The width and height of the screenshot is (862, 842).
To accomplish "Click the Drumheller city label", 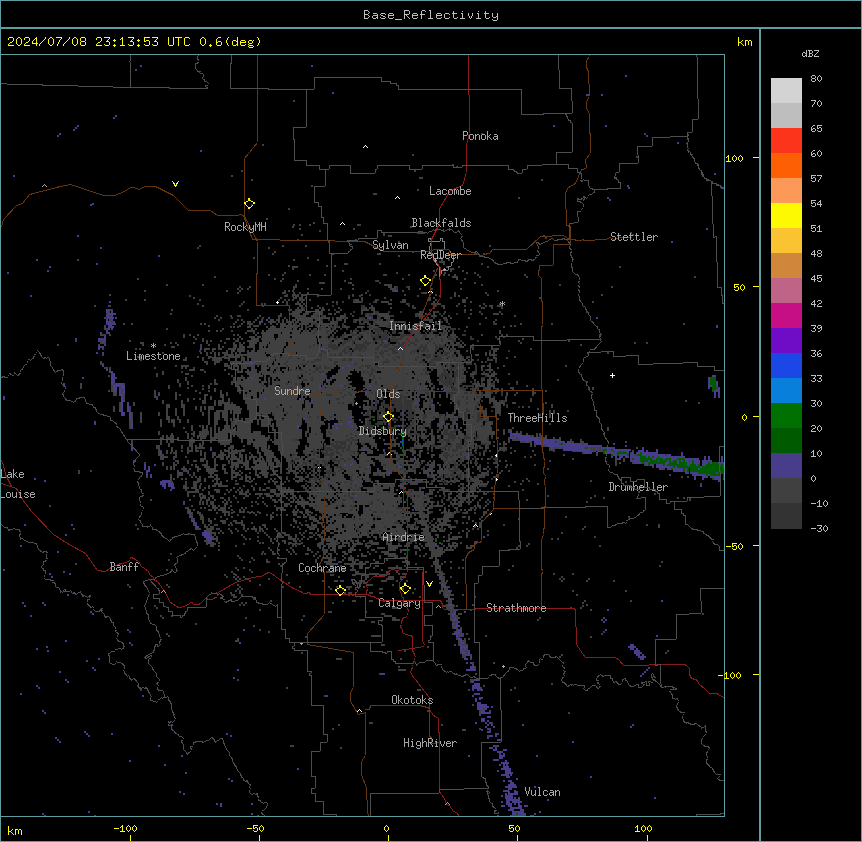I will [638, 487].
